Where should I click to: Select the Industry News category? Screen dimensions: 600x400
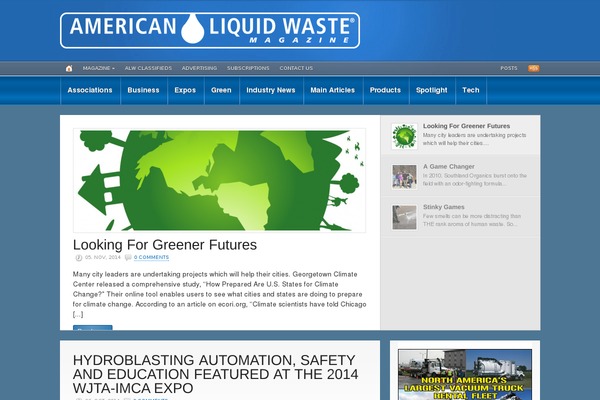point(271,90)
